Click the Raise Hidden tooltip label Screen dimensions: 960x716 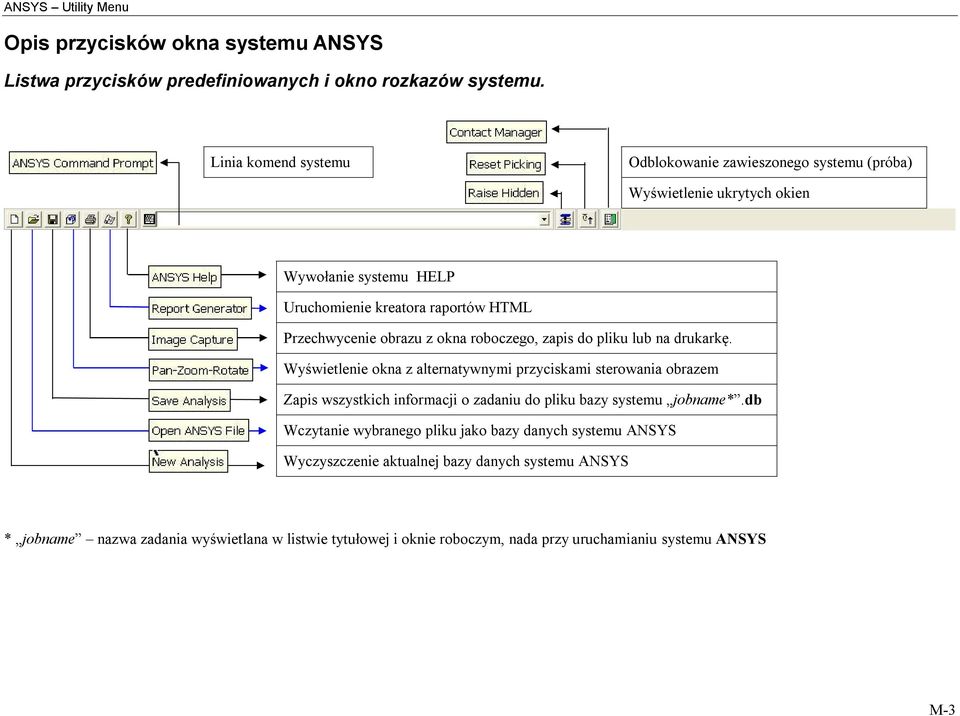pyautogui.click(x=504, y=193)
